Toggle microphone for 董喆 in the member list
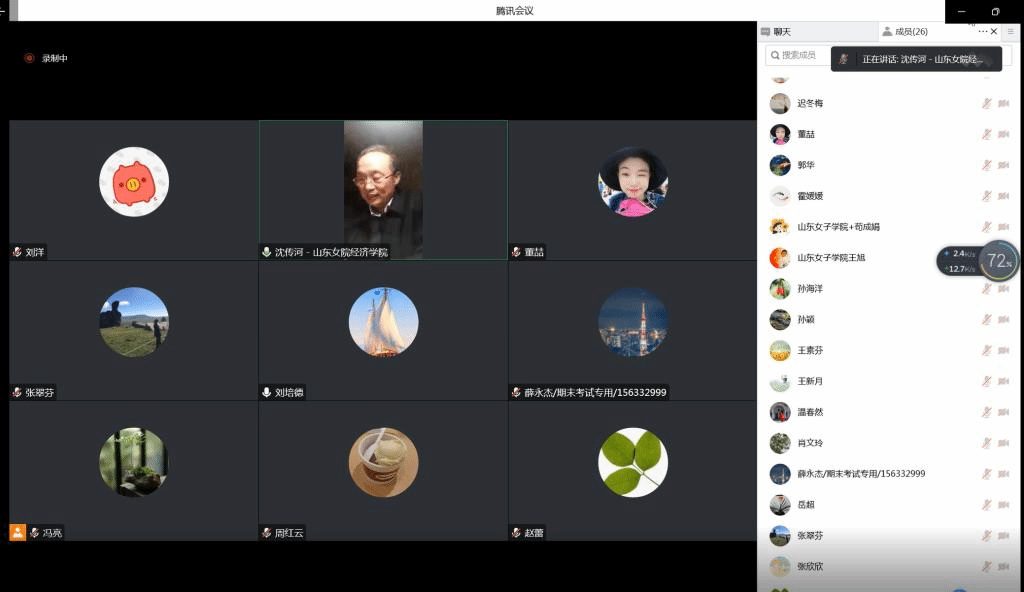The height and width of the screenshot is (592, 1024). pyautogui.click(x=986, y=134)
